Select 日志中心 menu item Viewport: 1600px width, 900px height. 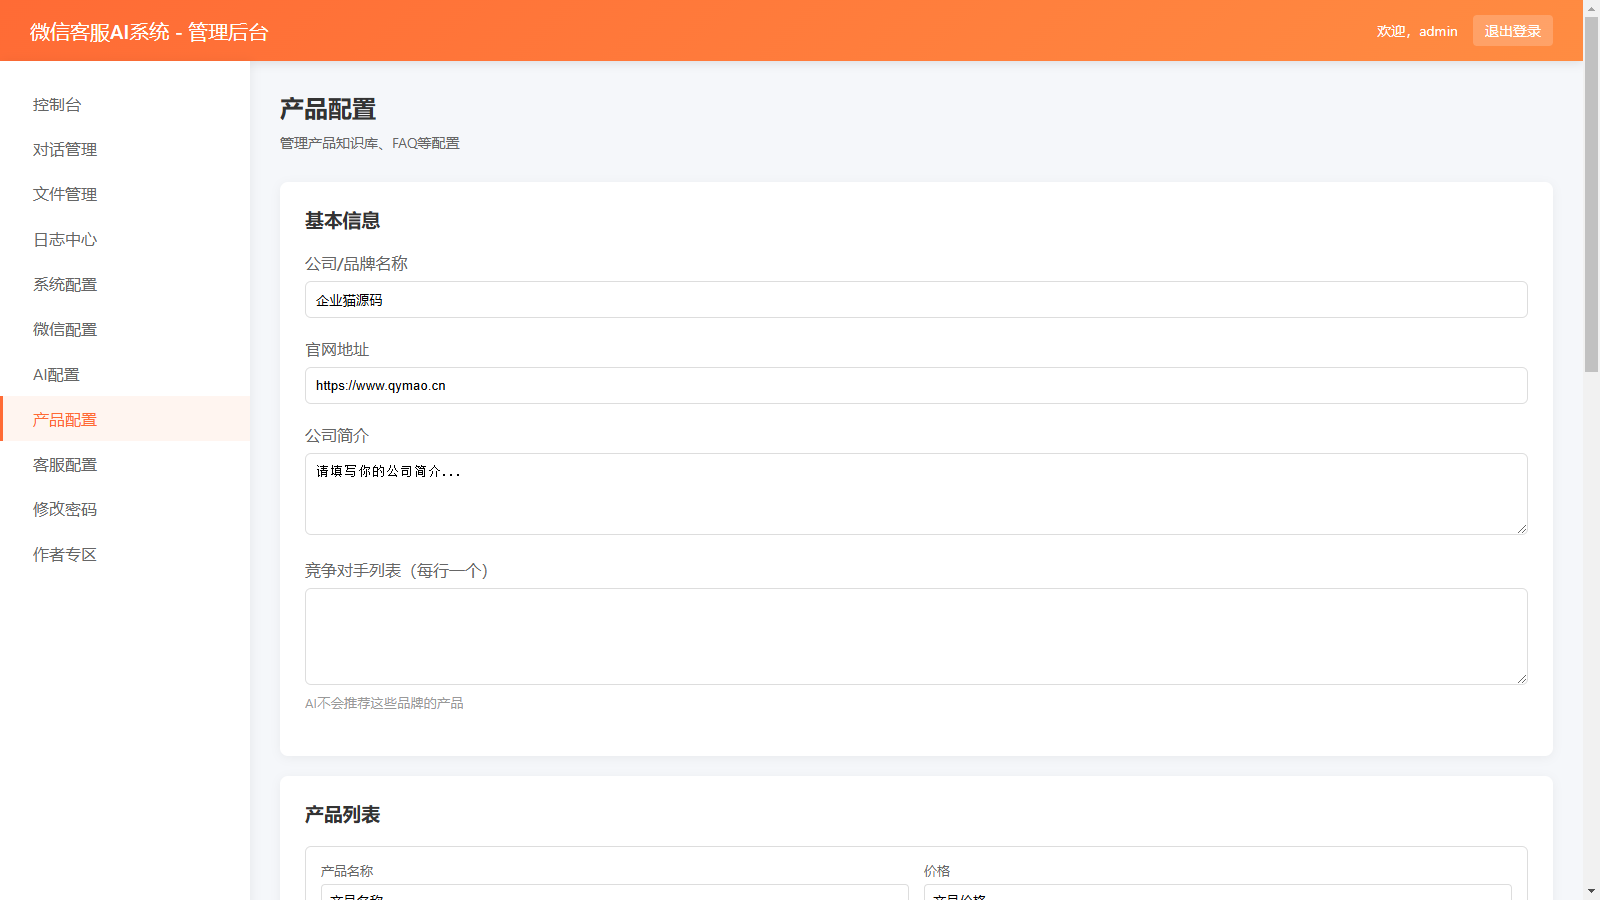65,240
